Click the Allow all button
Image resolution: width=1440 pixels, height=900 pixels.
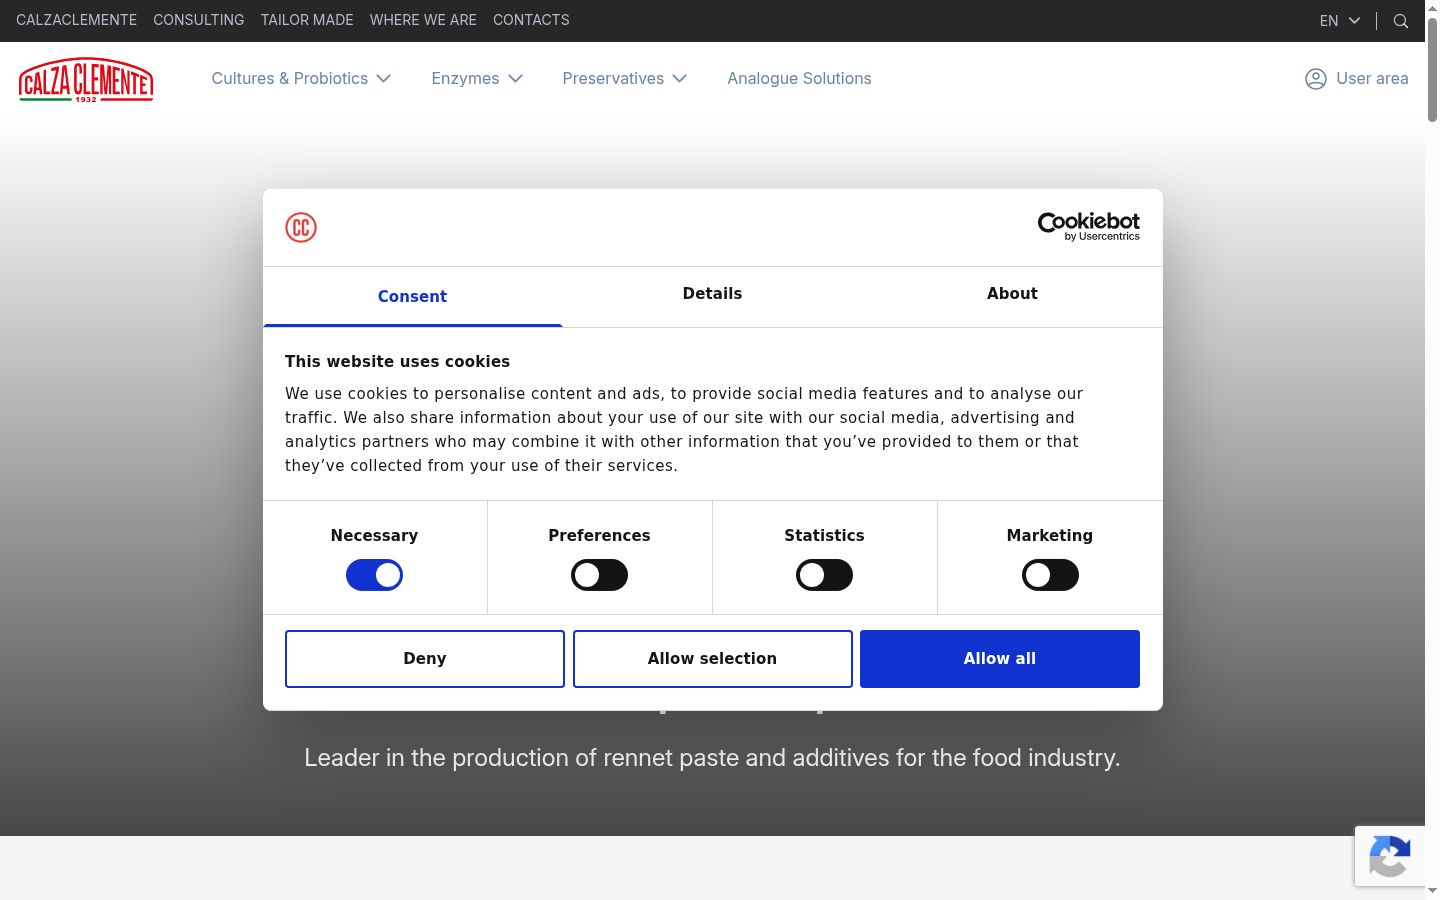(1000, 659)
